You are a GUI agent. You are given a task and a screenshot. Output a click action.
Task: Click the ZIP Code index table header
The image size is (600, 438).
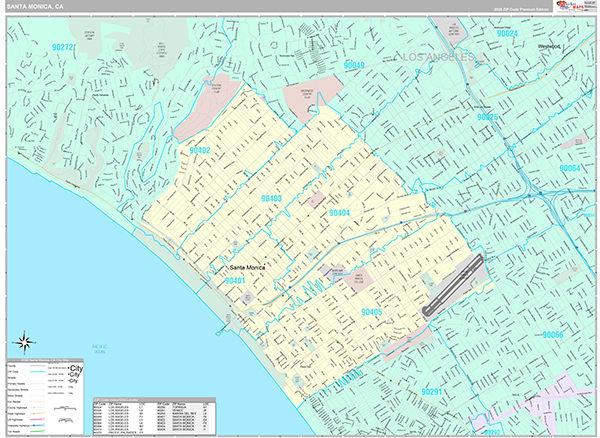(155, 400)
